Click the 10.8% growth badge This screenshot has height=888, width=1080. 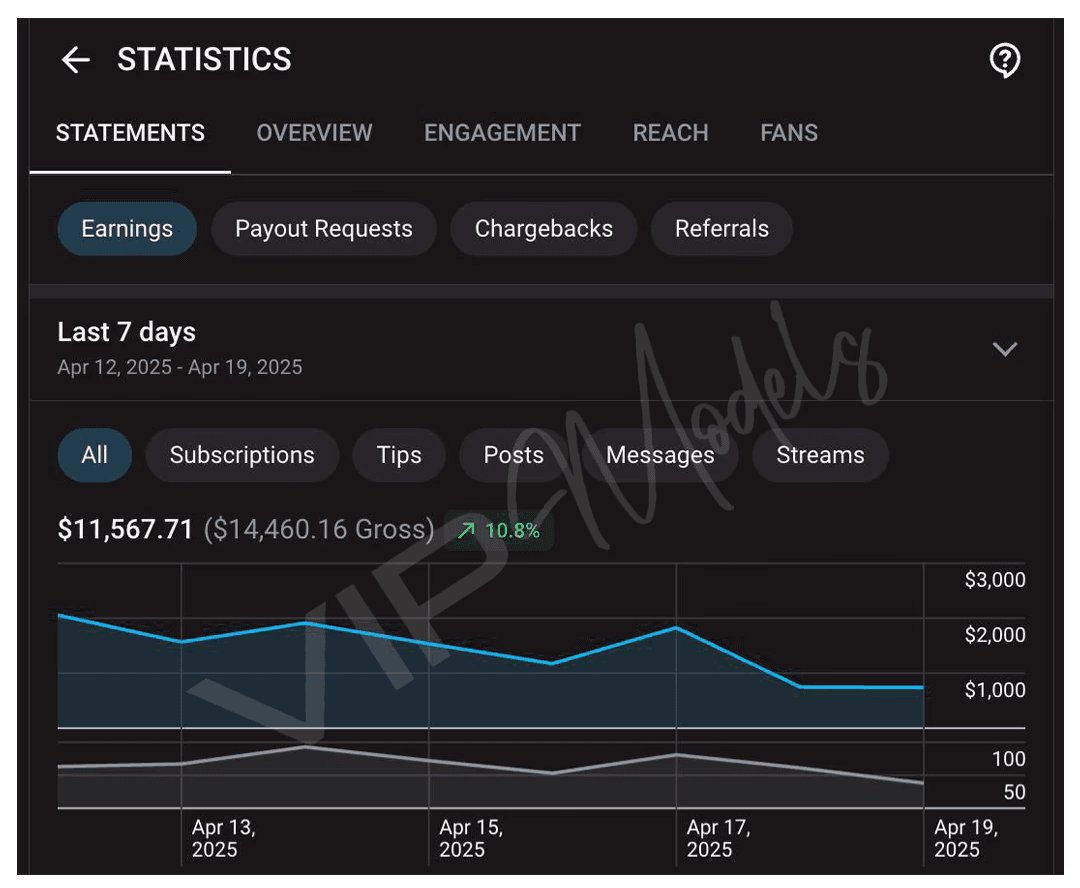click(x=499, y=530)
